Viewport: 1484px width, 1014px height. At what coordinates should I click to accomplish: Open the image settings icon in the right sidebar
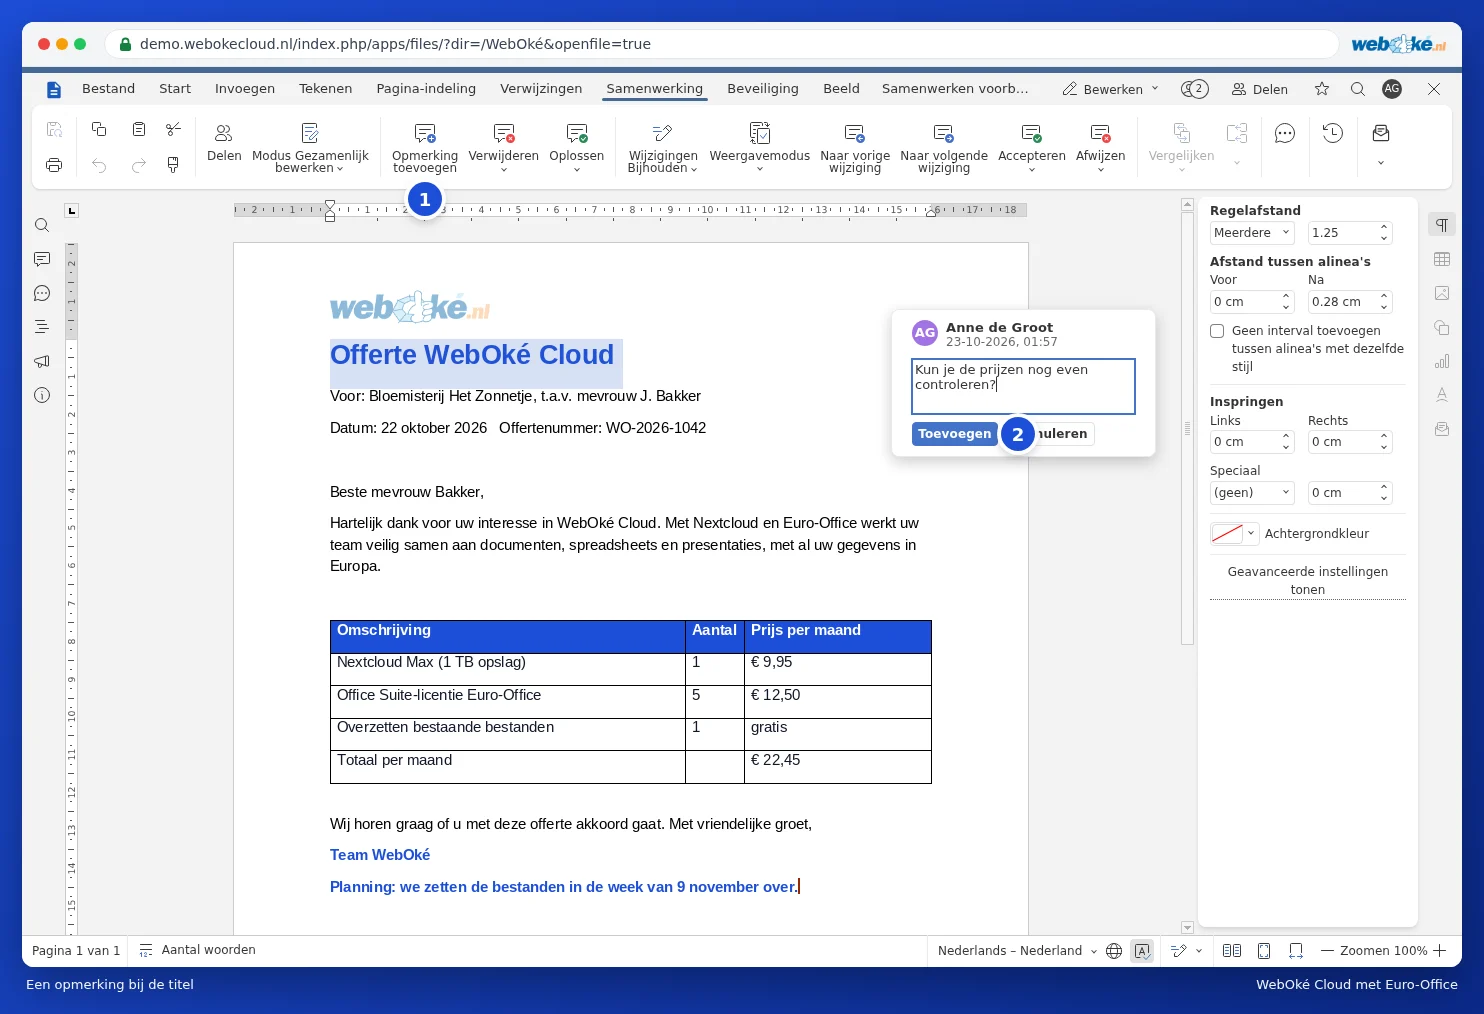pos(1442,293)
